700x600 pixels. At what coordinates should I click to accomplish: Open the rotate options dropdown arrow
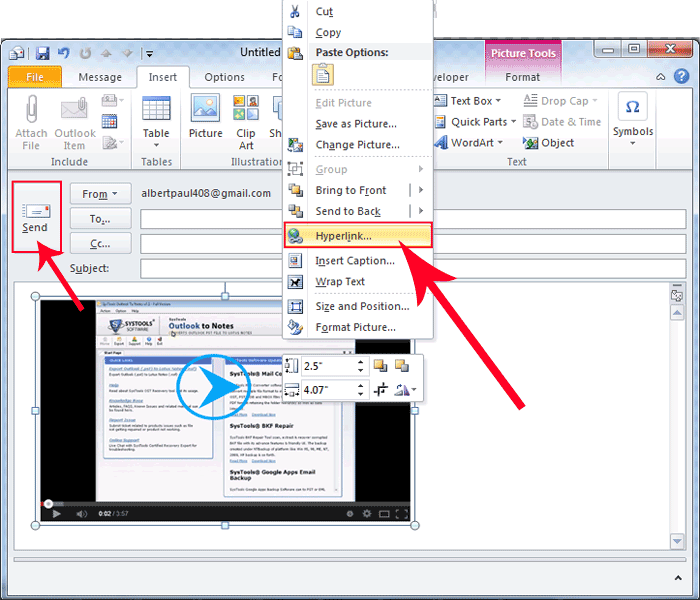(x=414, y=390)
